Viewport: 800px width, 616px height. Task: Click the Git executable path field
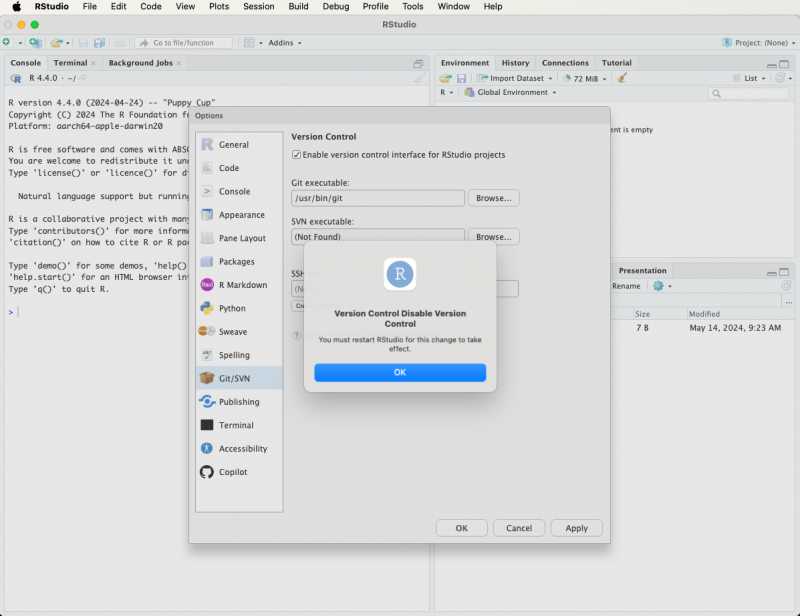(378, 198)
